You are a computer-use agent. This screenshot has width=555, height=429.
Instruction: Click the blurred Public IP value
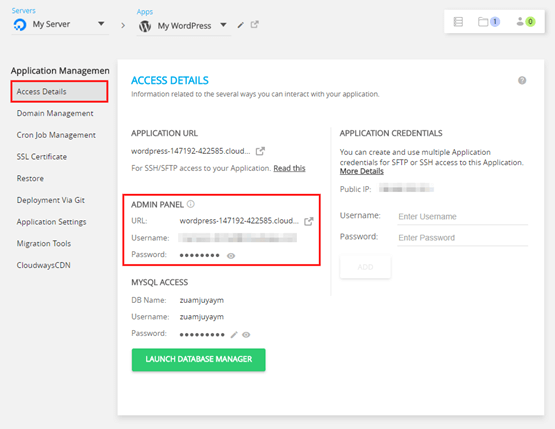406,188
